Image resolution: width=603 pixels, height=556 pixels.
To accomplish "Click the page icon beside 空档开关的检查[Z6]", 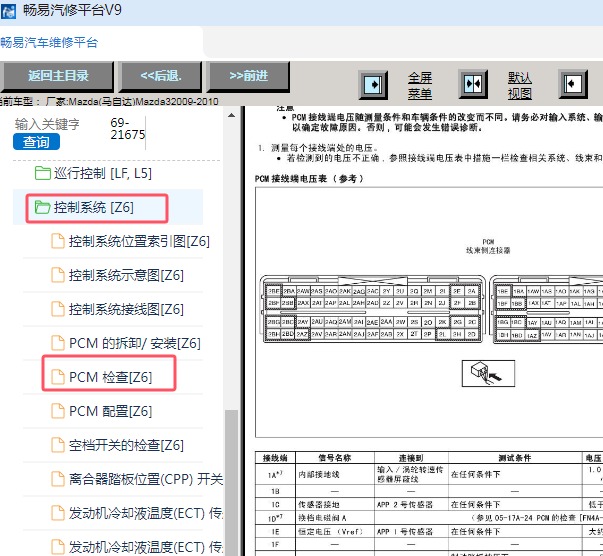I will [57, 445].
